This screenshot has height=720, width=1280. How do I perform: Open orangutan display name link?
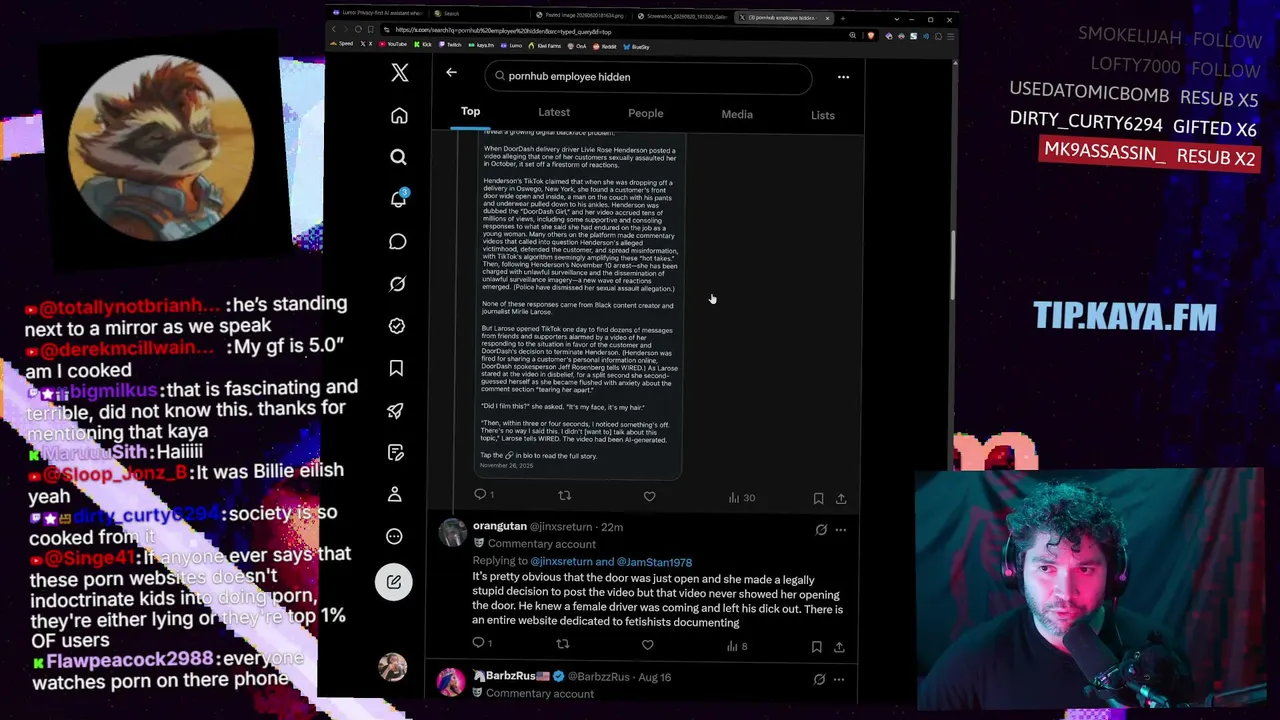pyautogui.click(x=500, y=526)
